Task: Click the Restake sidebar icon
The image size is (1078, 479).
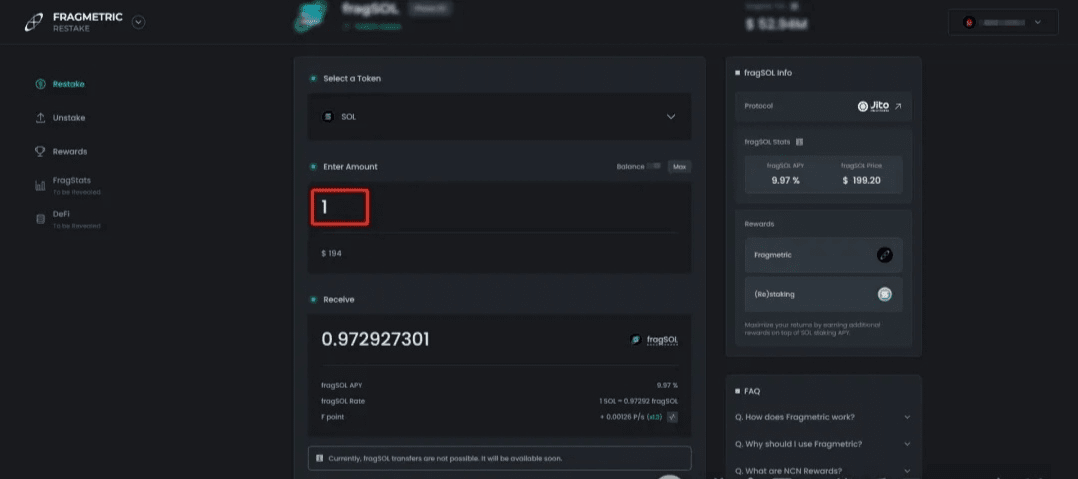Action: (41, 84)
